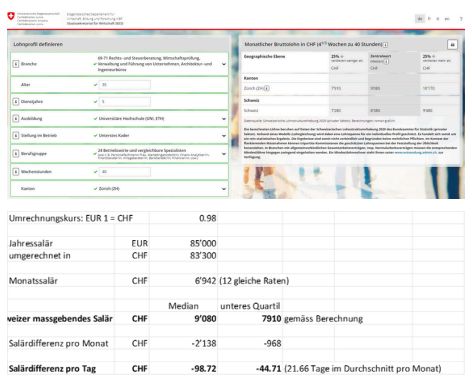Follow the admin.ch link in disclaimer text
This screenshot has height=387, width=472.
[415, 152]
